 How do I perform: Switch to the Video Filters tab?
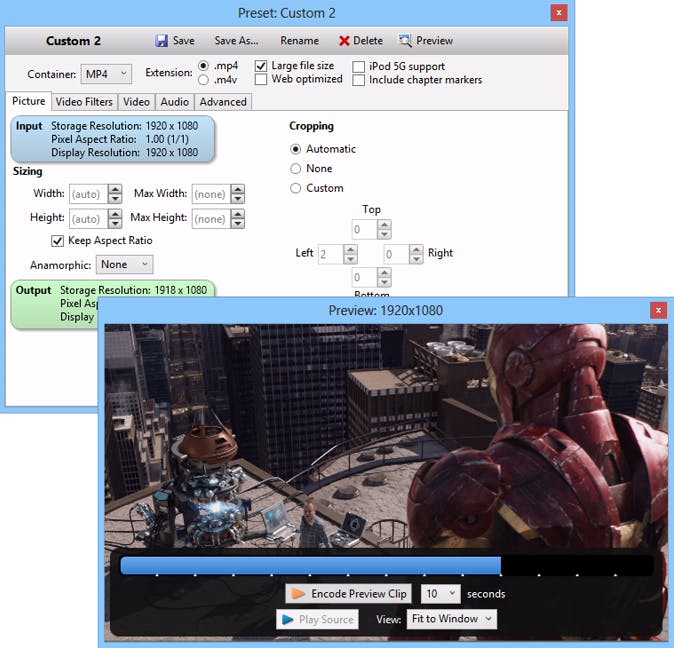(84, 102)
